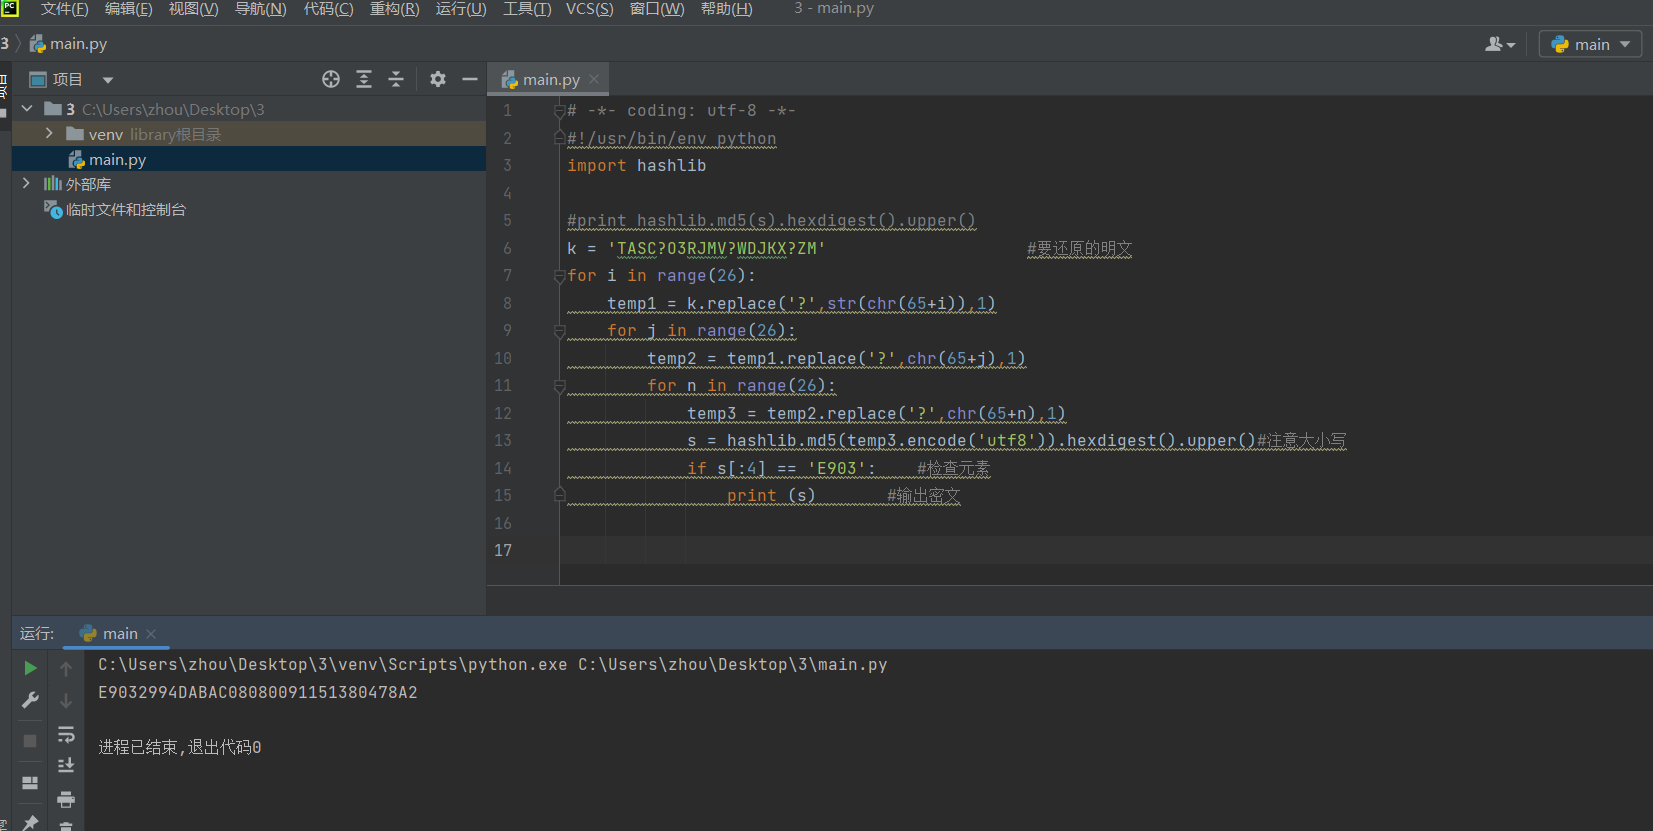Click the python.exe command path output line
Screen dimensions: 1653x831
(492, 664)
